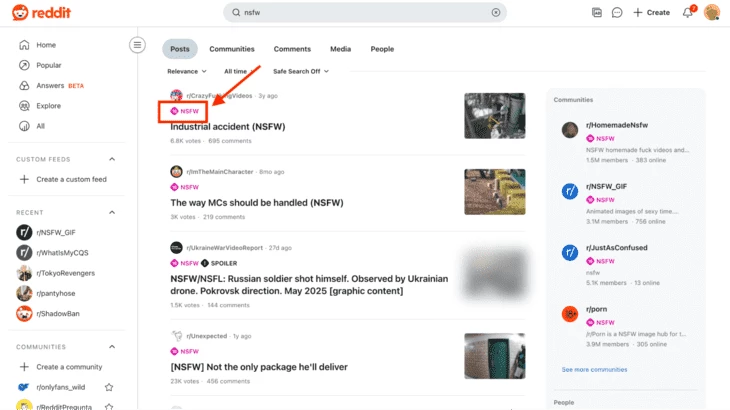Click r/JustAsConfused avatar in Communities panel
Image resolution: width=730 pixels, height=410 pixels.
pos(570,253)
